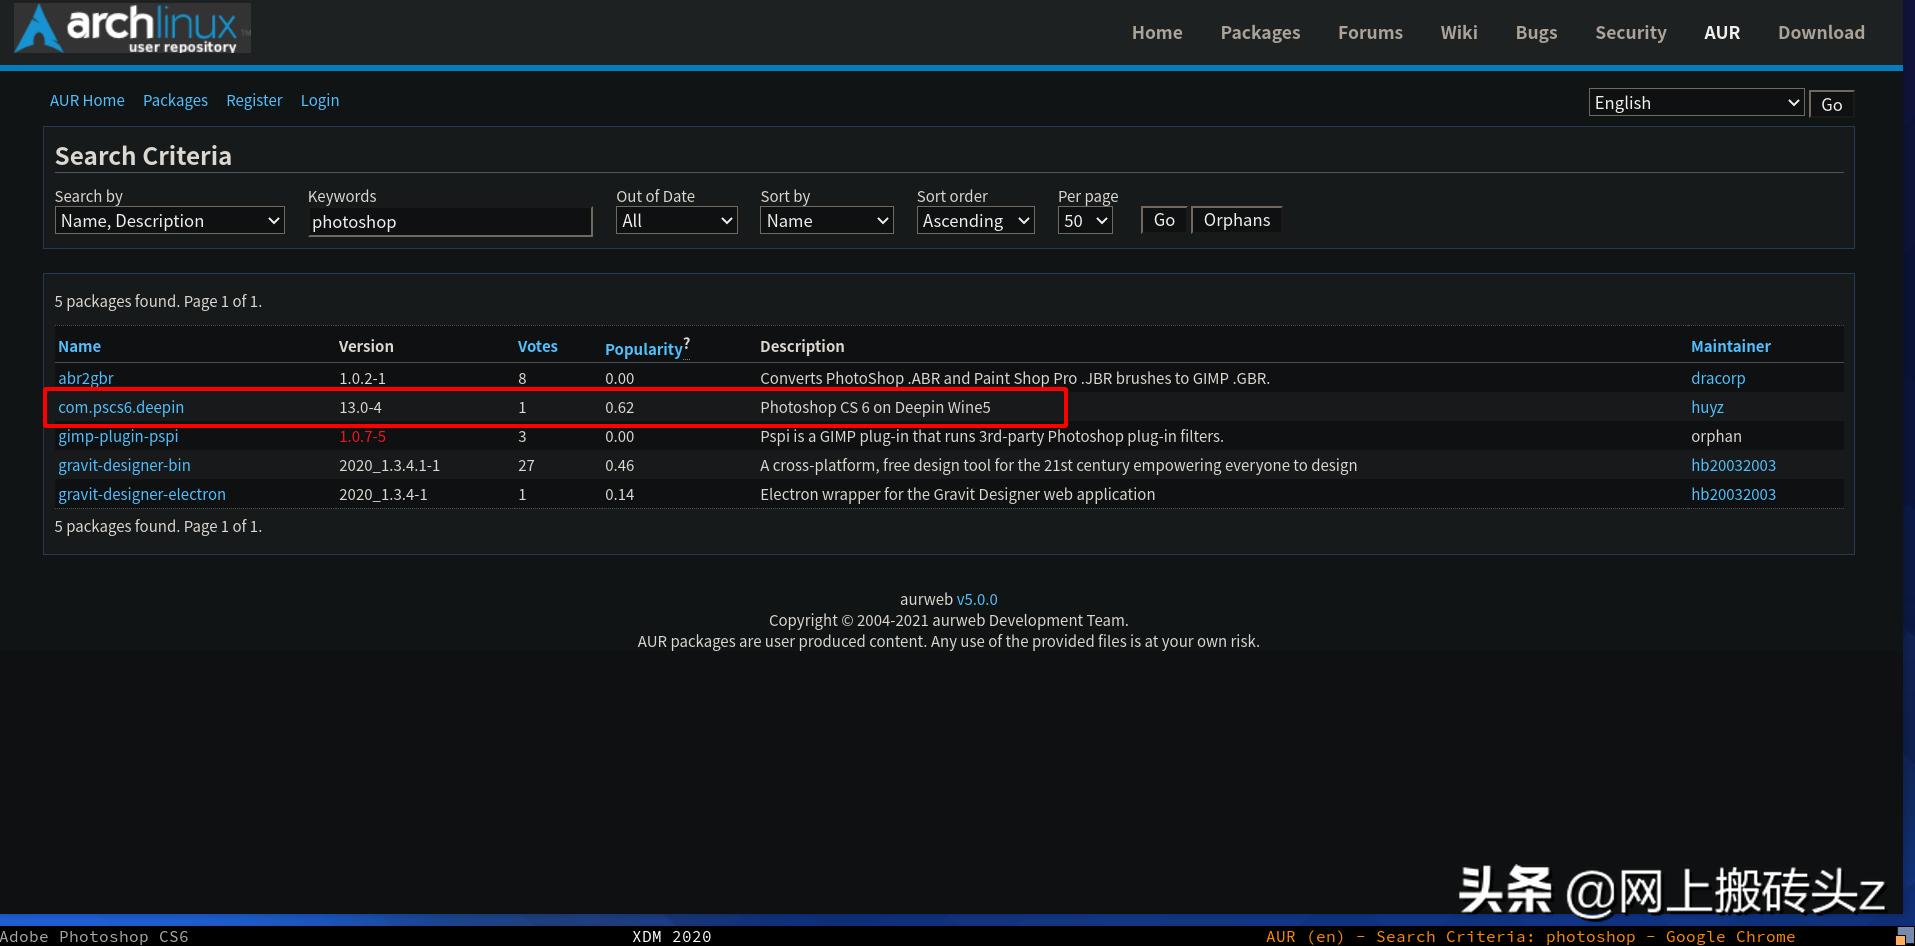The image size is (1915, 946).
Task: Click the AUR Home link
Action: pos(87,100)
